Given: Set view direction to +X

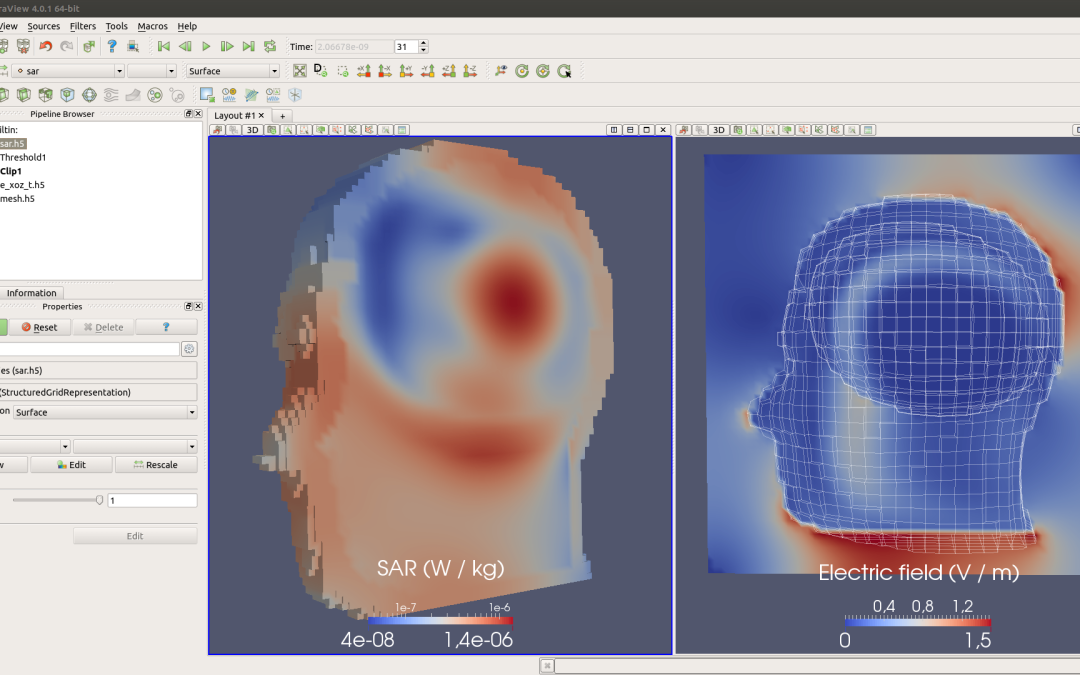Looking at the screenshot, I should tap(363, 71).
